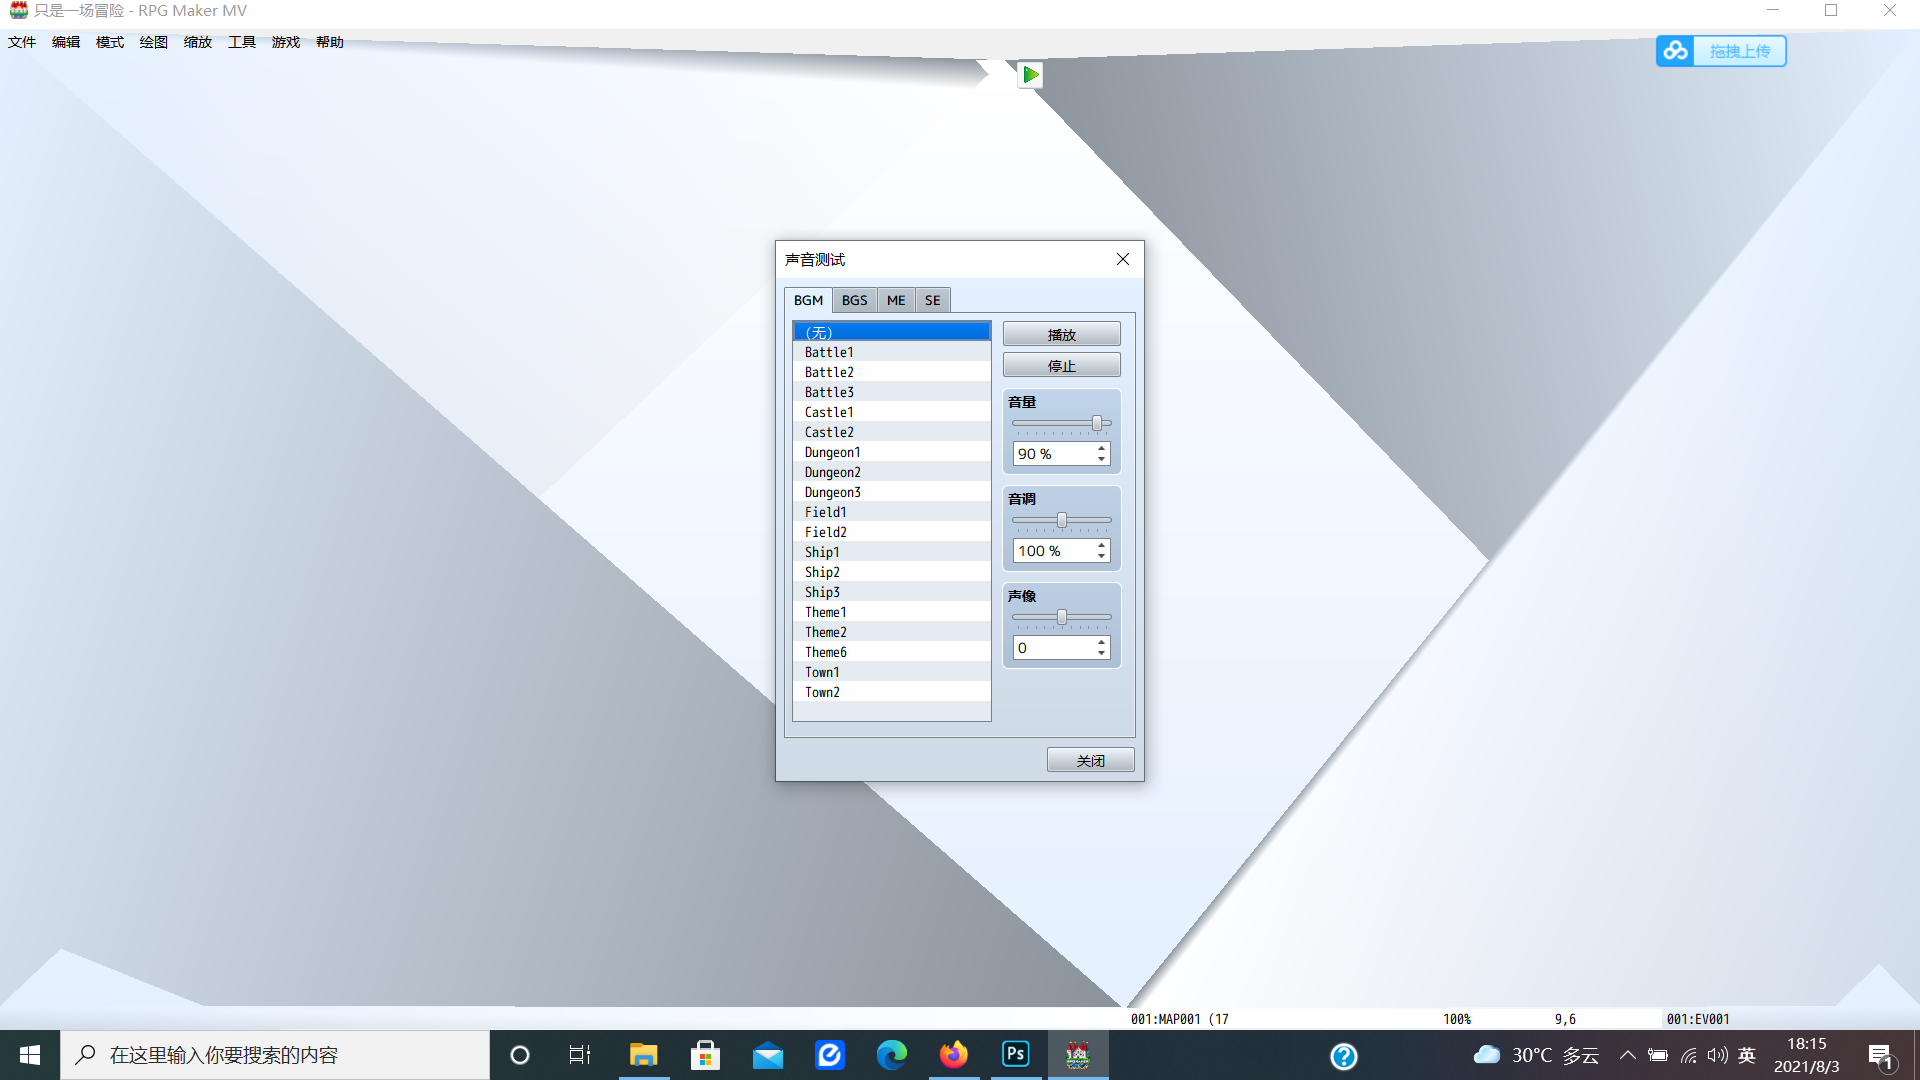Open Task View on taskbar
The image size is (1920, 1080).
click(x=580, y=1055)
